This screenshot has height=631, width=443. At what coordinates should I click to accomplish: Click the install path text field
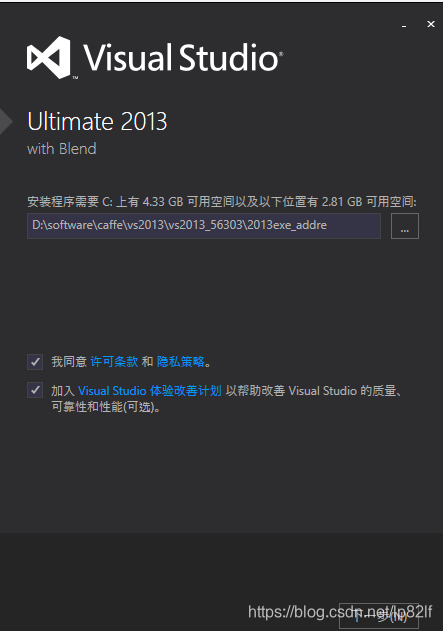[204, 226]
